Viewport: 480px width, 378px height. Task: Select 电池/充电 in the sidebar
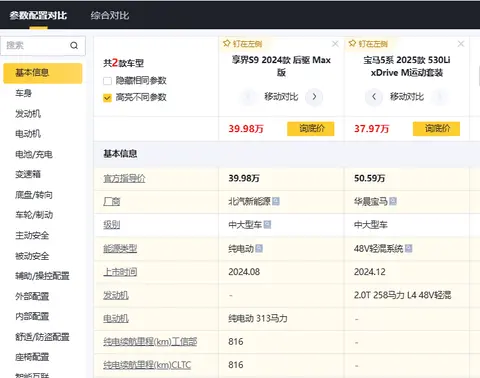[34, 154]
